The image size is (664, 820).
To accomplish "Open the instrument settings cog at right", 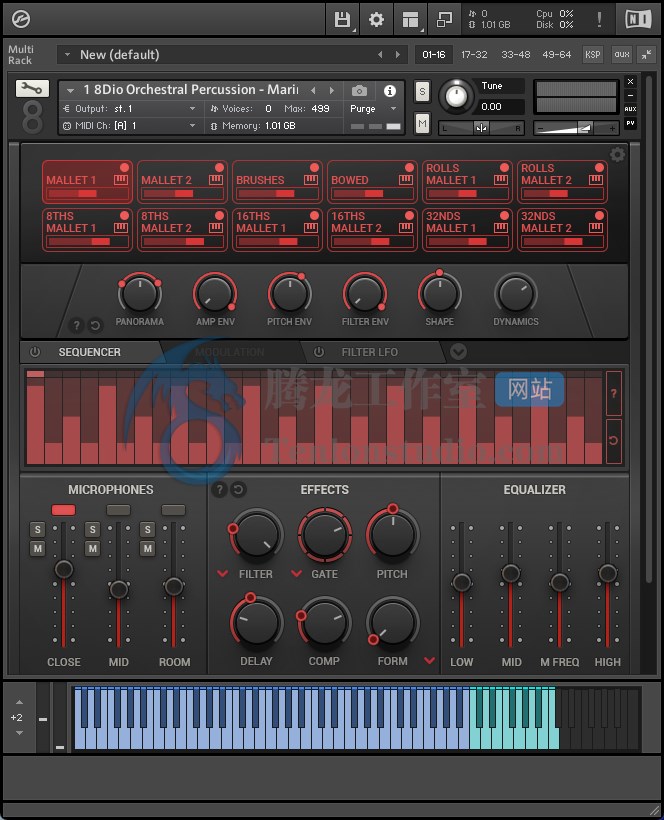I will click(x=617, y=154).
